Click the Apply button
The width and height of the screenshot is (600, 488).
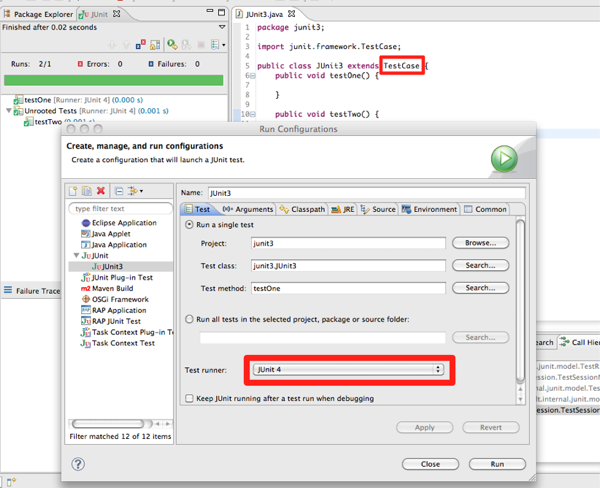click(425, 428)
